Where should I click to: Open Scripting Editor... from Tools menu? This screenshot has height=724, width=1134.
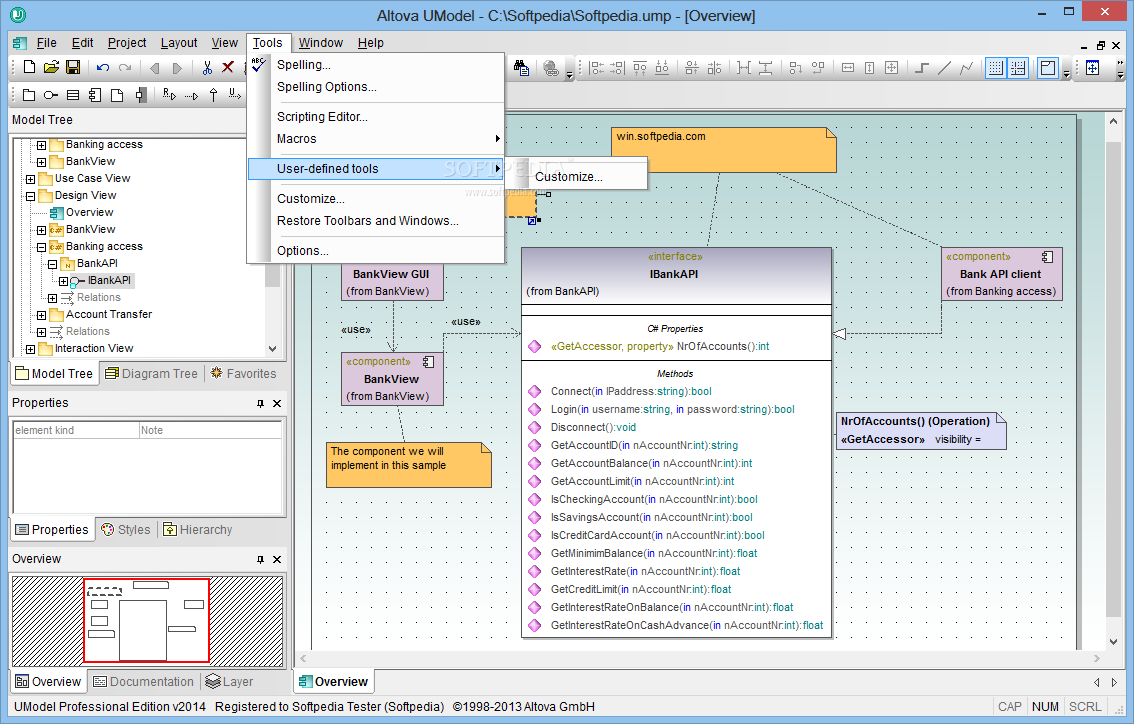coord(375,117)
